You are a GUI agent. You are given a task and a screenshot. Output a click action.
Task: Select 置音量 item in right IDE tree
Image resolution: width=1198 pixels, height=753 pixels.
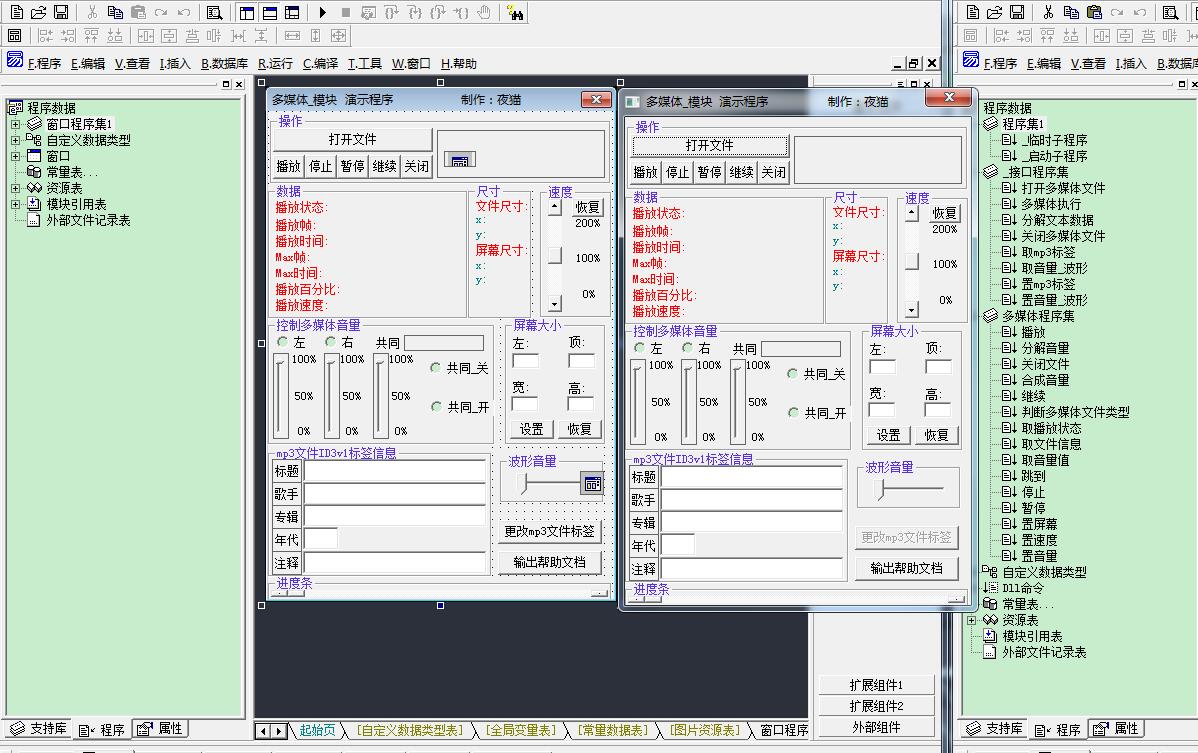(x=1039, y=556)
